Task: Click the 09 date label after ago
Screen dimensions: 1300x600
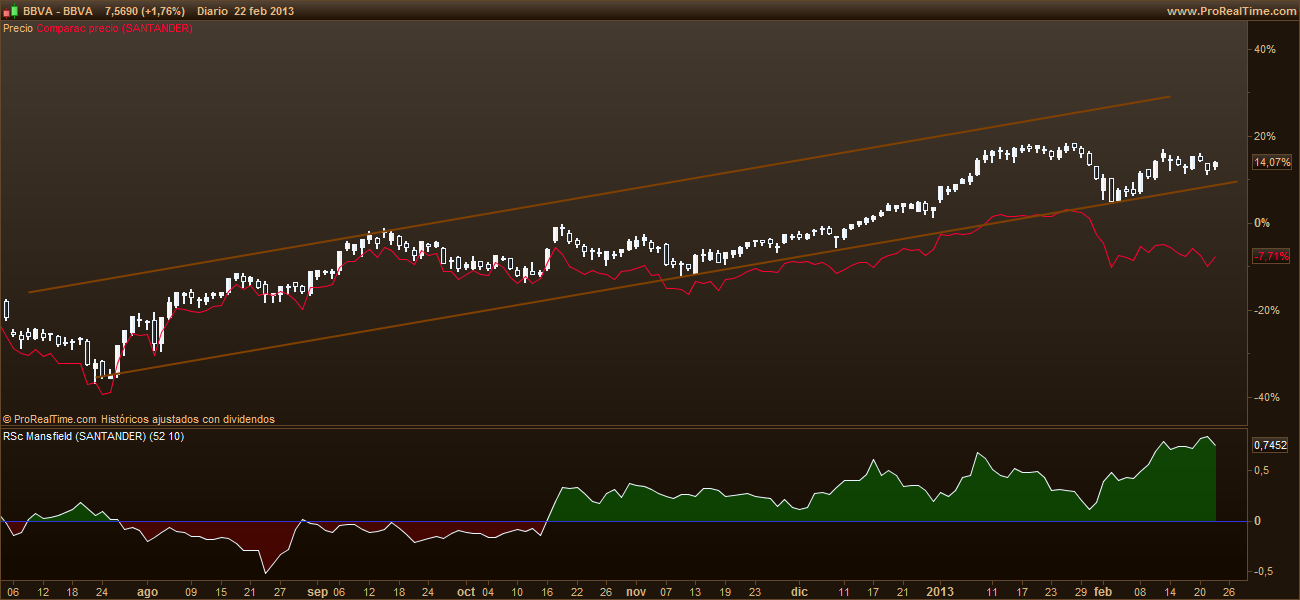Action: pos(190,591)
